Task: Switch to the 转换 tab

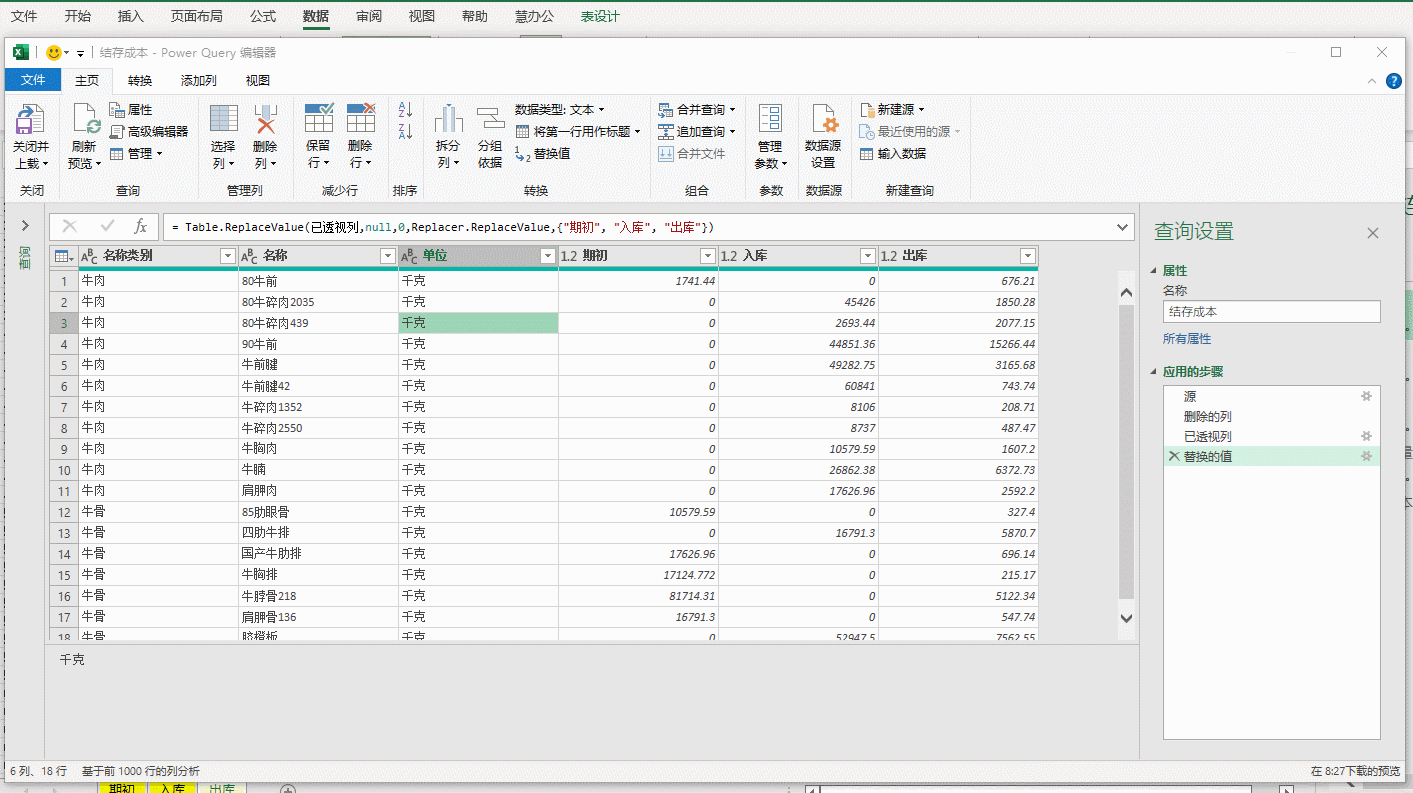Action: [x=140, y=81]
